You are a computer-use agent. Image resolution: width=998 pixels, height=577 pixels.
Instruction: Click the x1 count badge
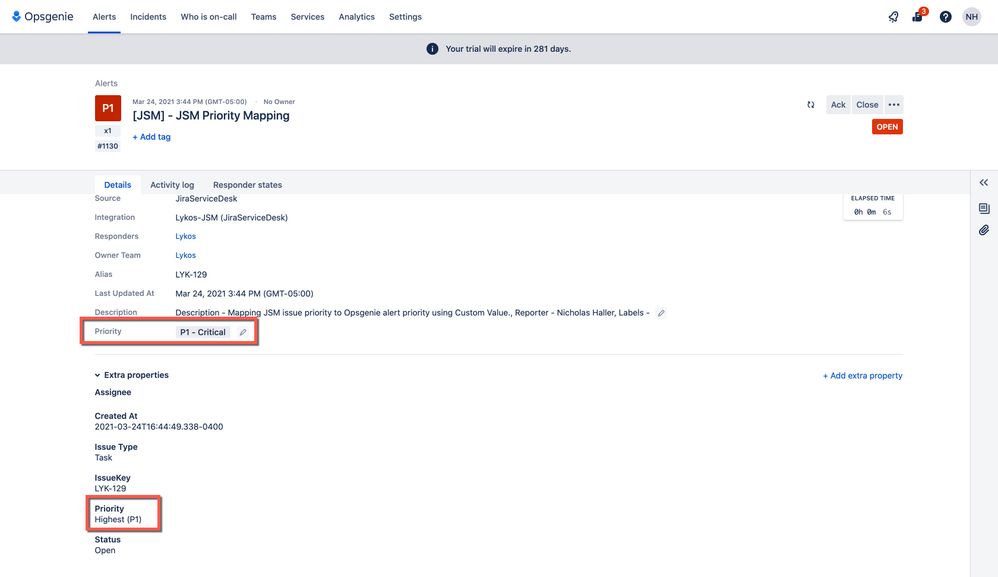pos(108,131)
